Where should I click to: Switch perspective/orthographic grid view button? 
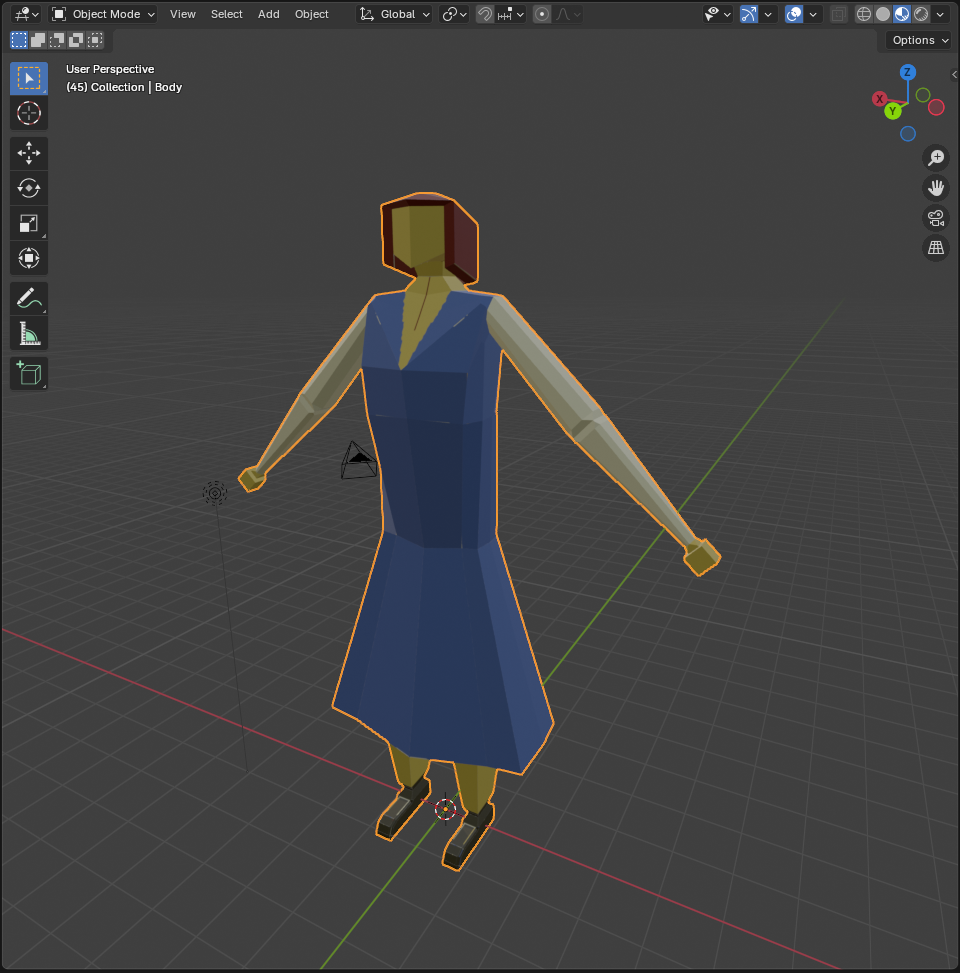(x=936, y=248)
